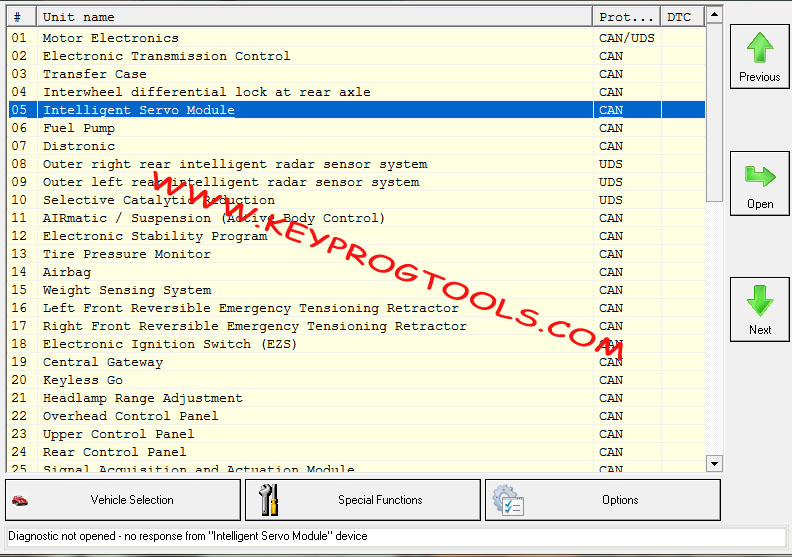Choose the Fuel Pump unit row
The width and height of the screenshot is (792, 557).
[x=78, y=128]
